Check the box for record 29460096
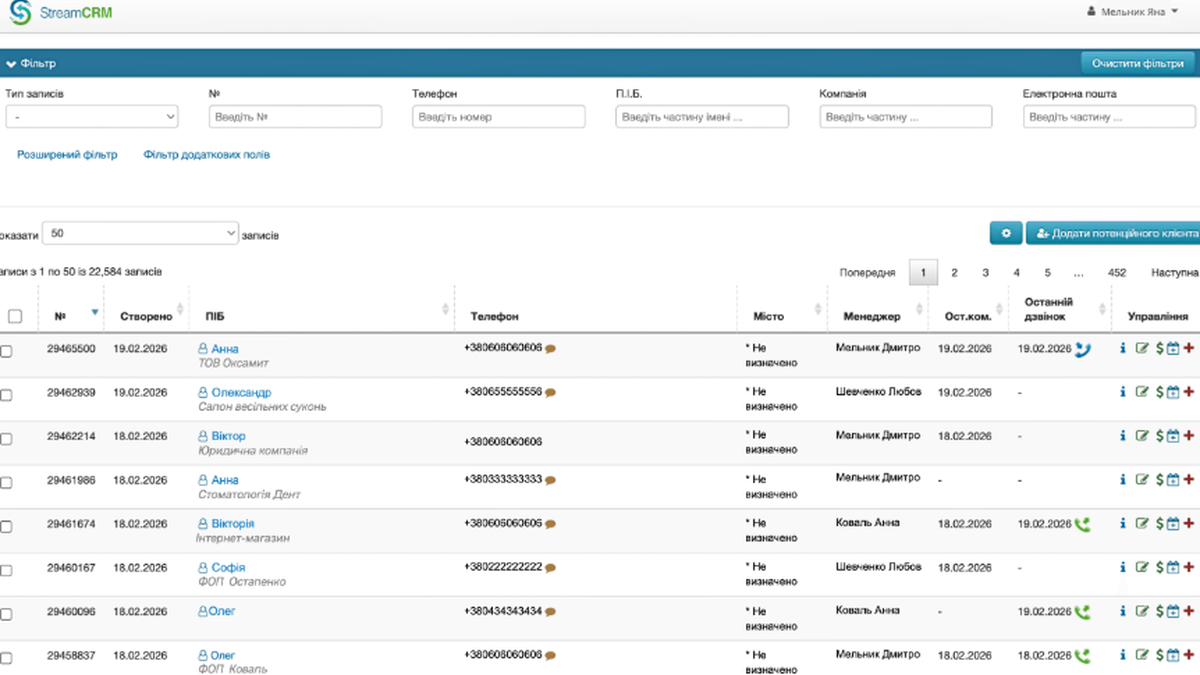This screenshot has width=1200, height=675. click(x=6, y=615)
